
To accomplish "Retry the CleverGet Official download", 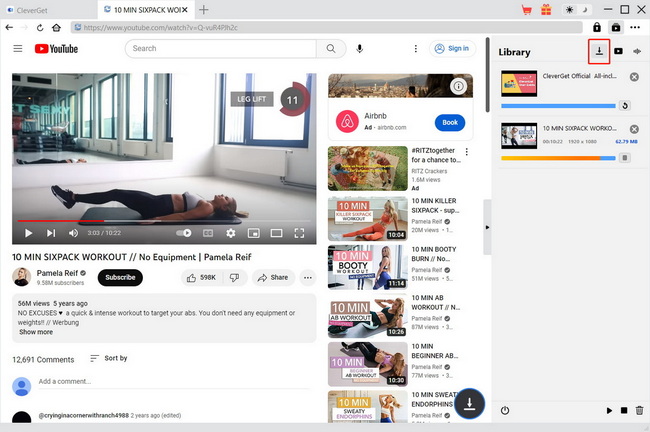I will [625, 104].
